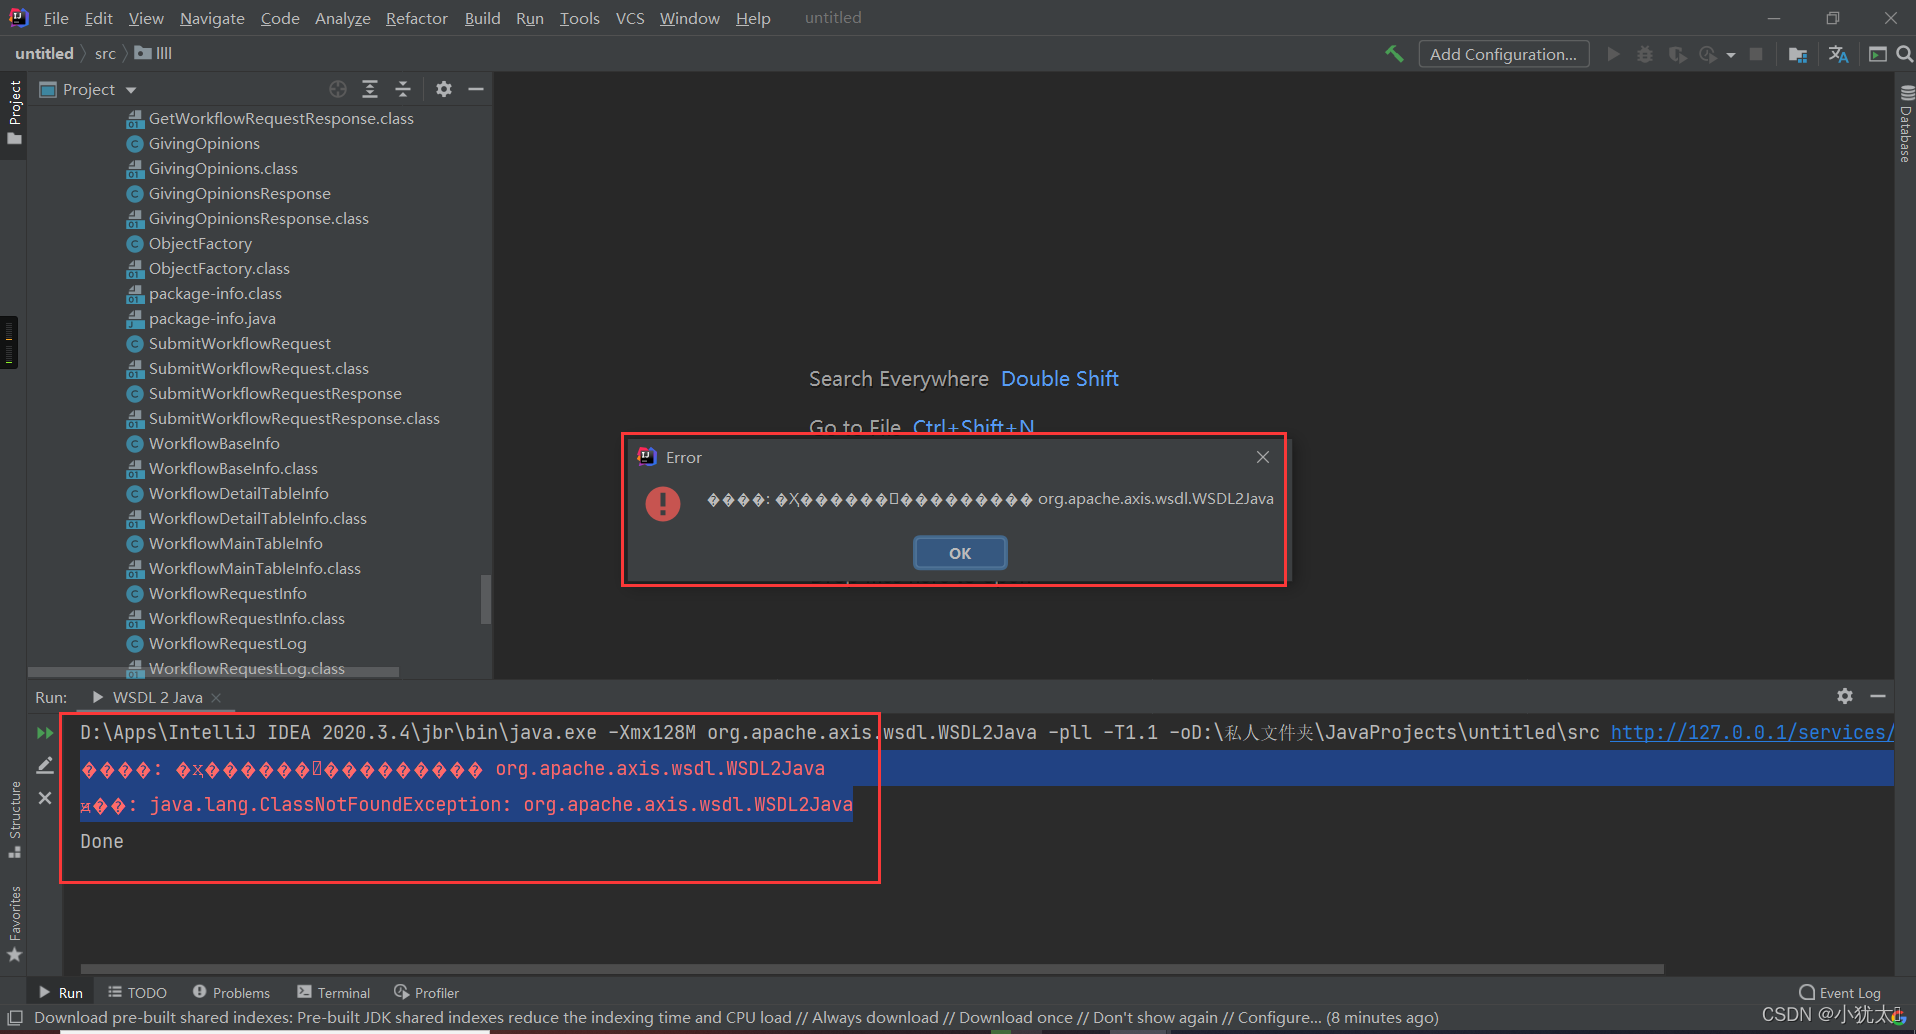Click the Search Everywhere magnifier icon

click(1904, 54)
